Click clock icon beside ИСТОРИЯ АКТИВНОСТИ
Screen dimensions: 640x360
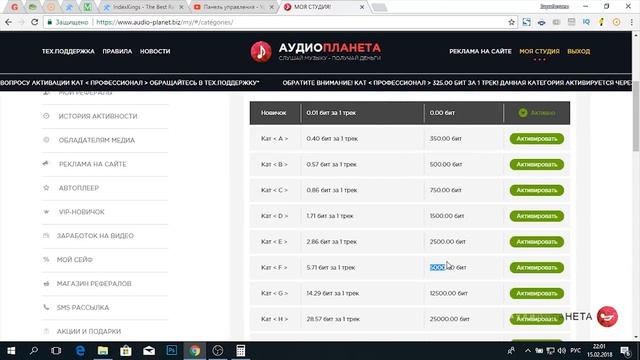click(x=46, y=116)
